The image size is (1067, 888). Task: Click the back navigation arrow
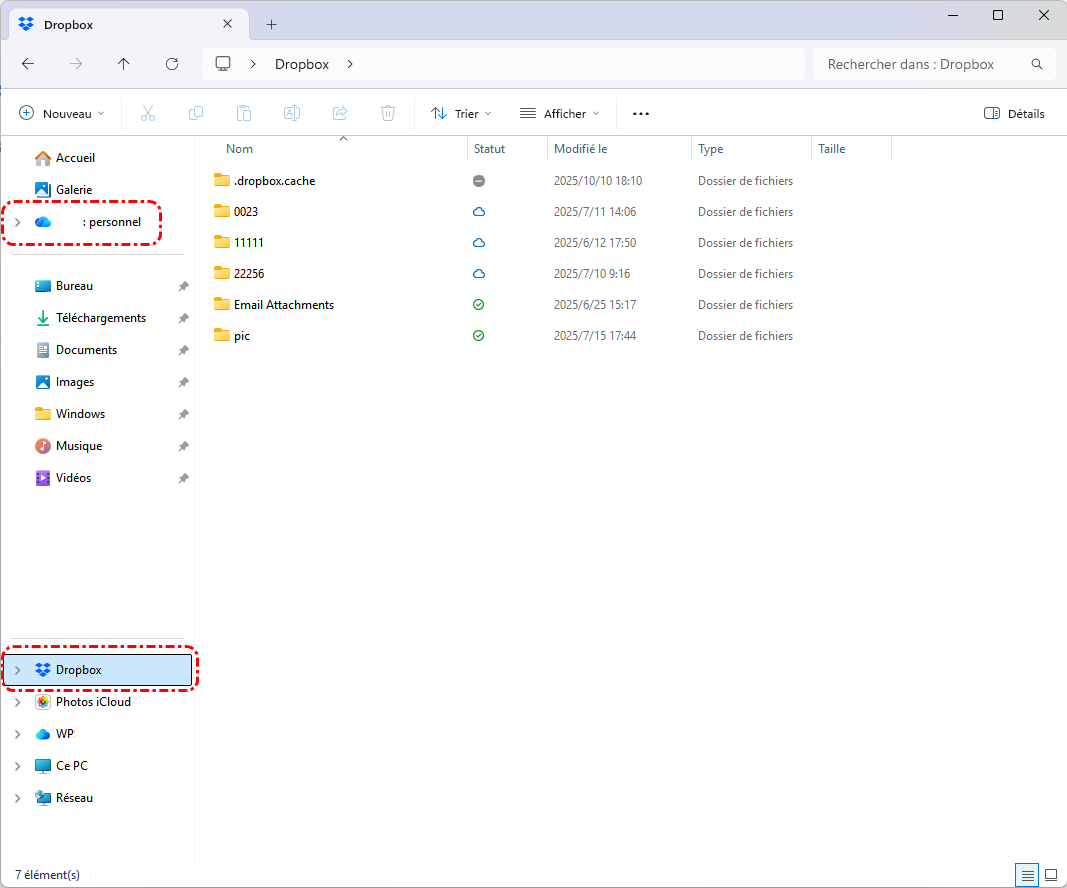tap(28, 64)
